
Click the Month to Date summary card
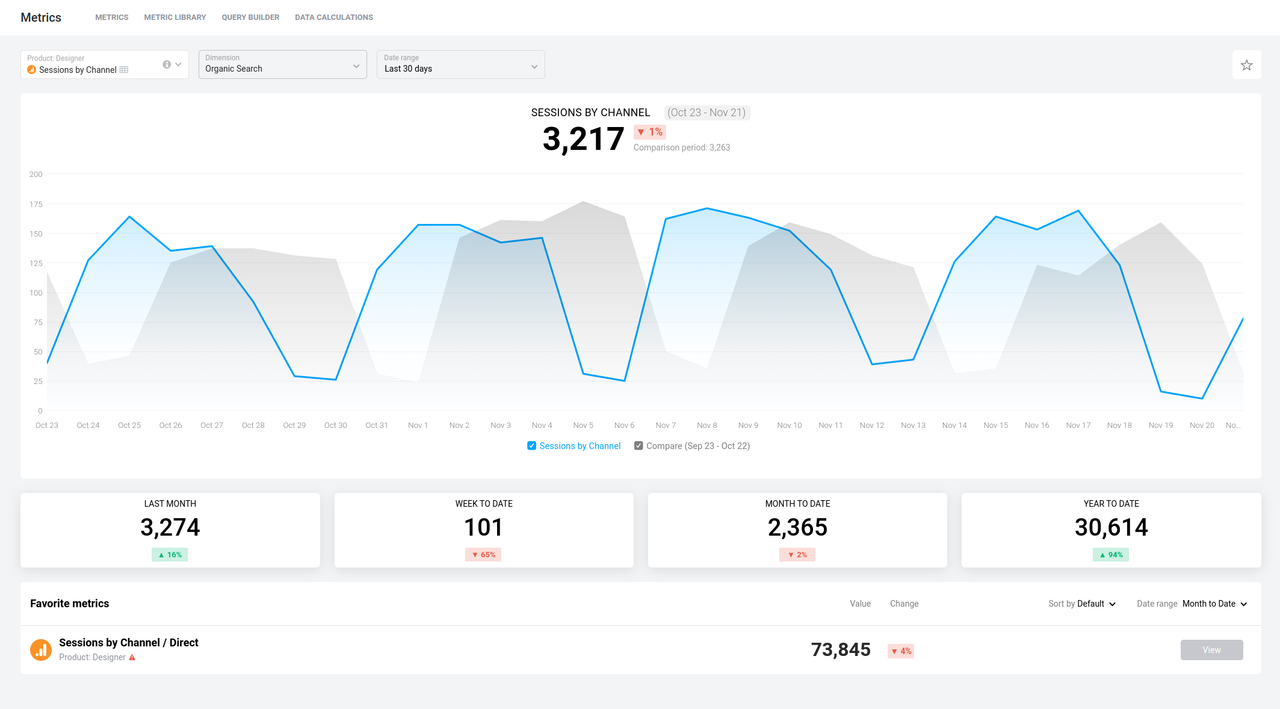(797, 529)
